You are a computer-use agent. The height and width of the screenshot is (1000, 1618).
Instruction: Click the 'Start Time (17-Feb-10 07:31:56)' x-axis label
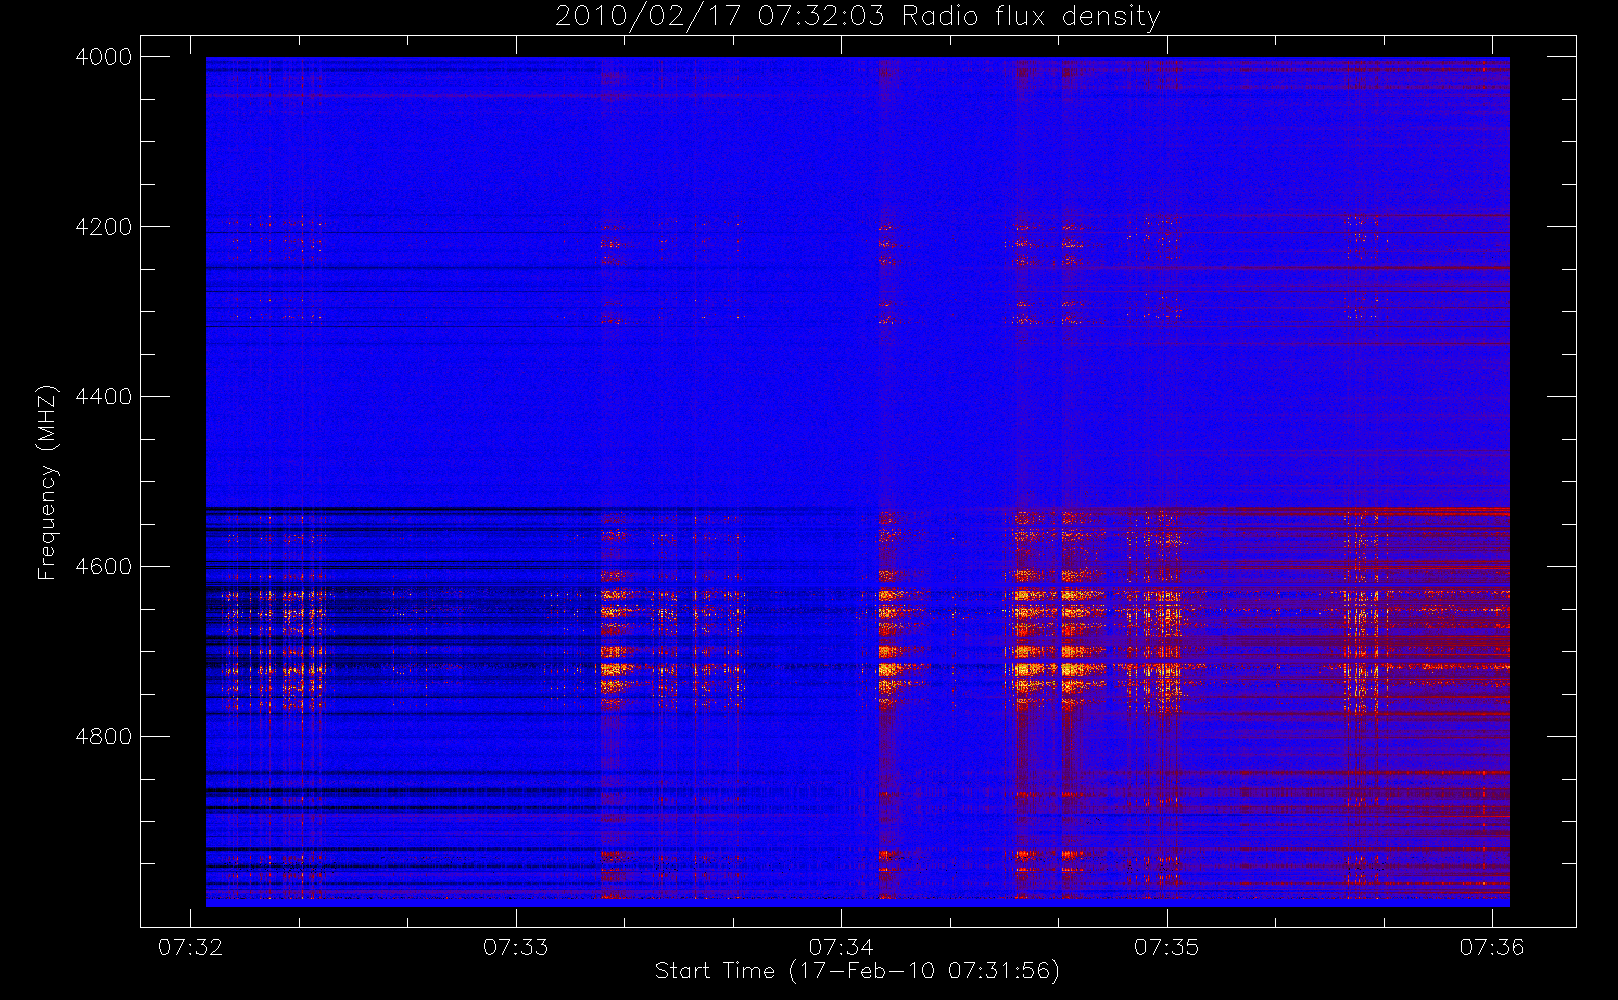pos(857,971)
